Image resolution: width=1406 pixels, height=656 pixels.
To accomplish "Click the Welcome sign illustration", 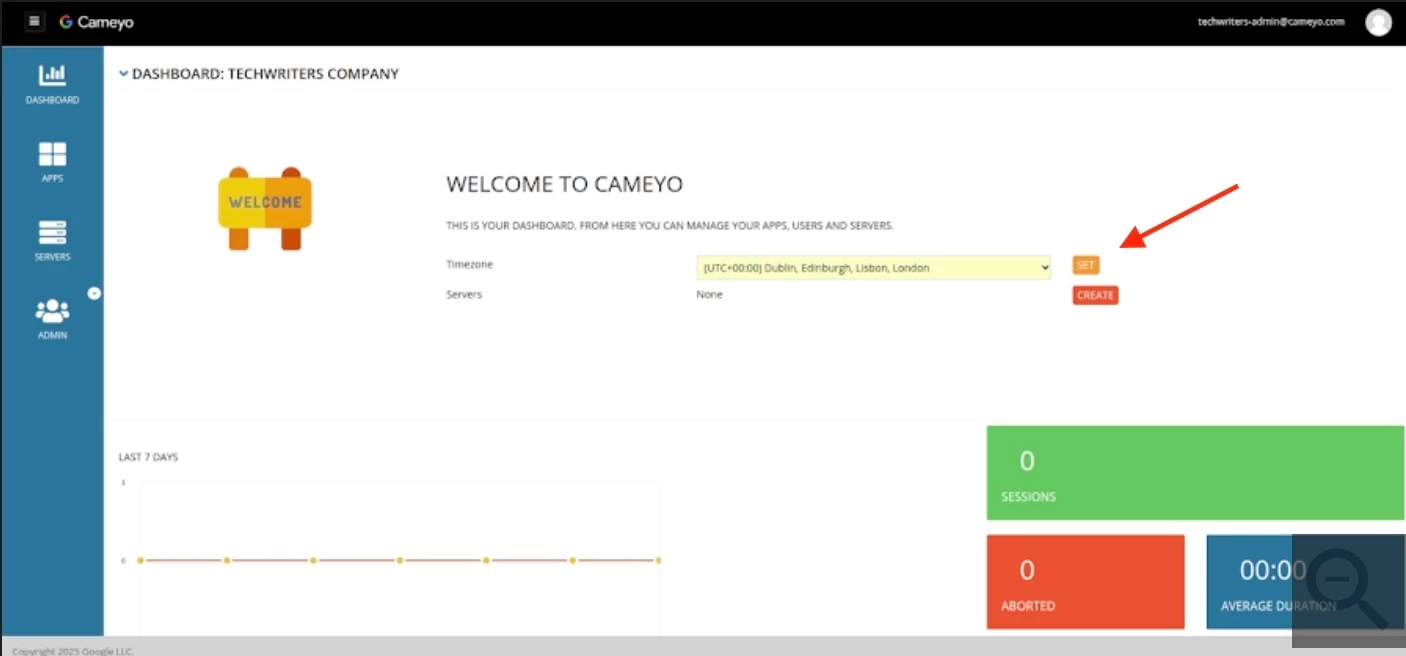I will (265, 208).
